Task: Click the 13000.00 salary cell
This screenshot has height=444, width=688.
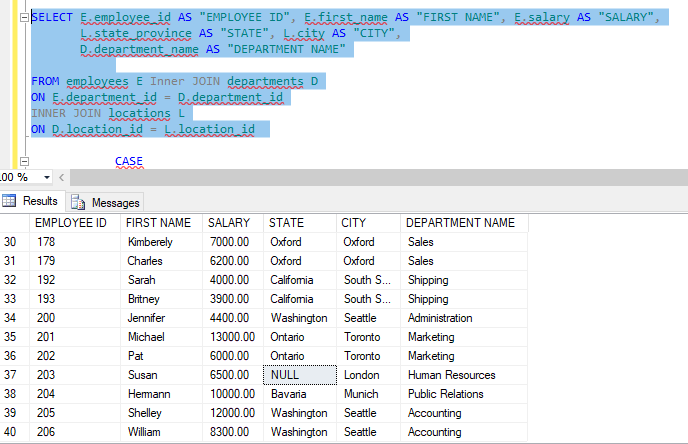Action: (x=232, y=337)
